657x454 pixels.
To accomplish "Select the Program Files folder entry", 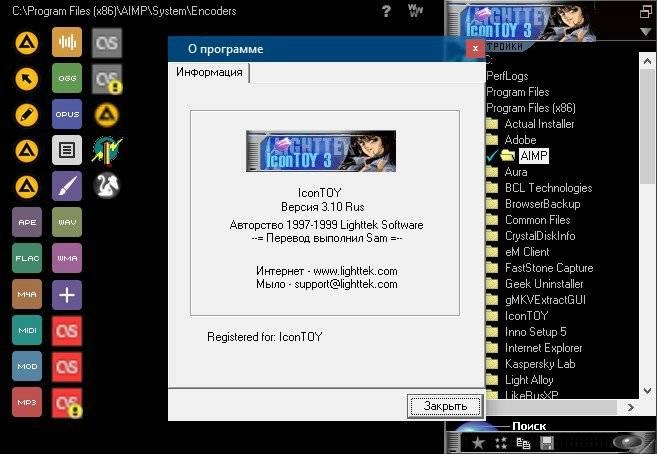I will (x=517, y=92).
